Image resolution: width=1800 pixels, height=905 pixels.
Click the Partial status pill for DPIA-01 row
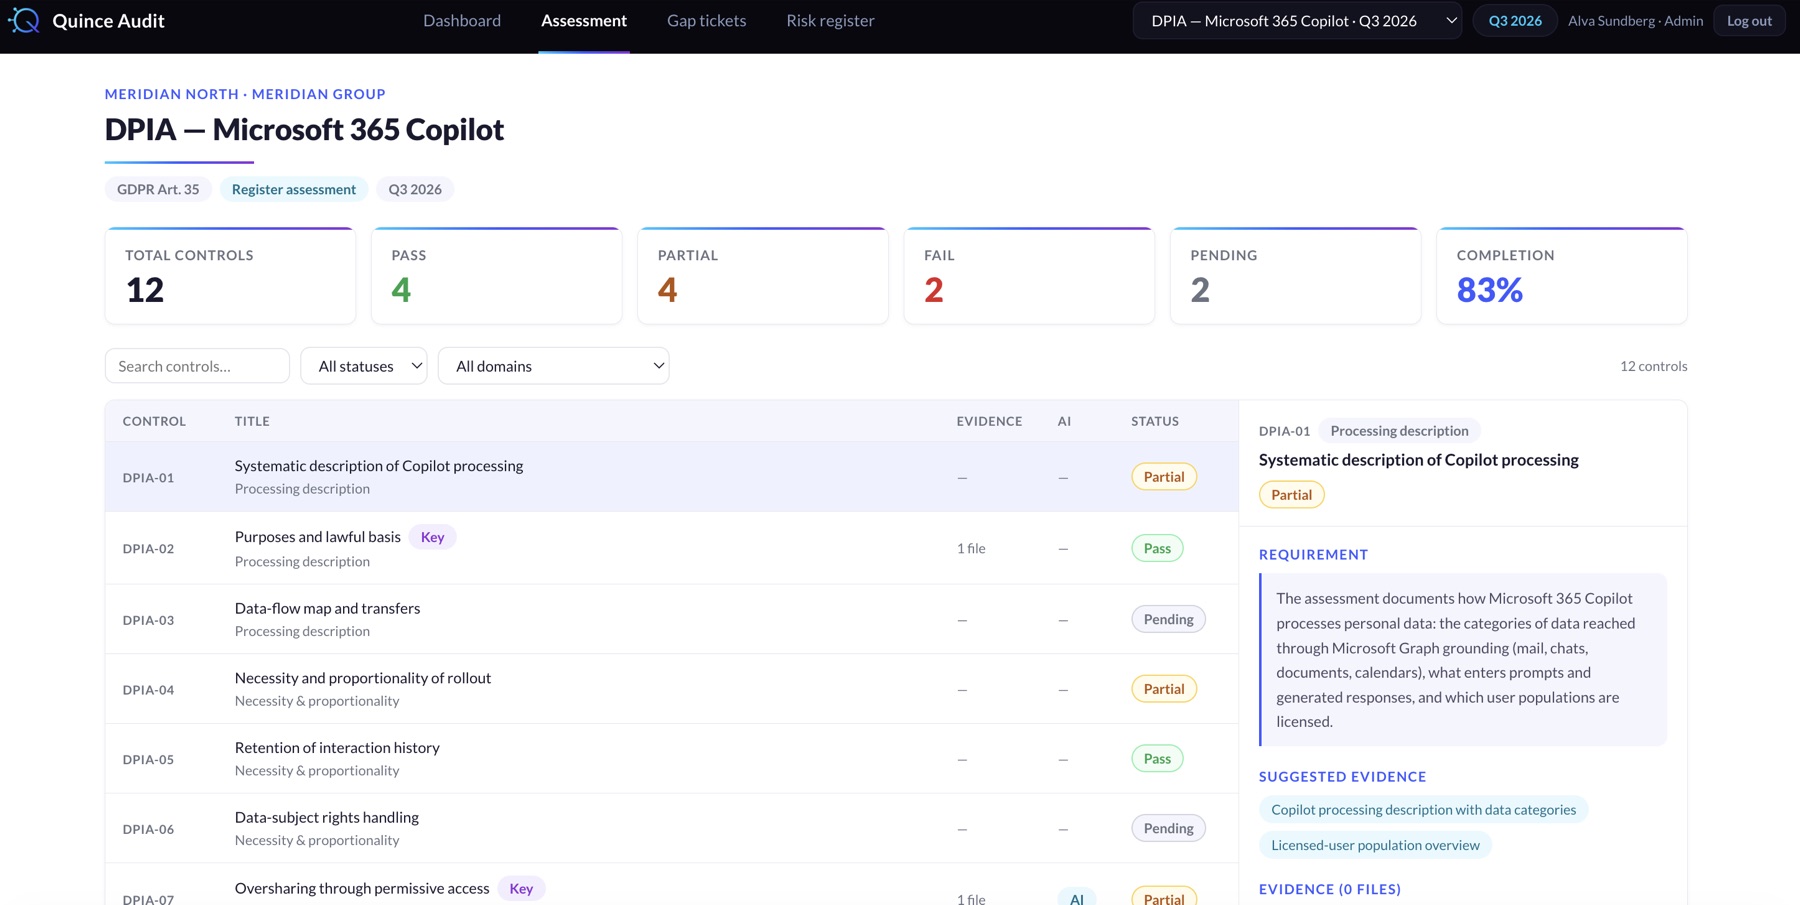click(1164, 477)
